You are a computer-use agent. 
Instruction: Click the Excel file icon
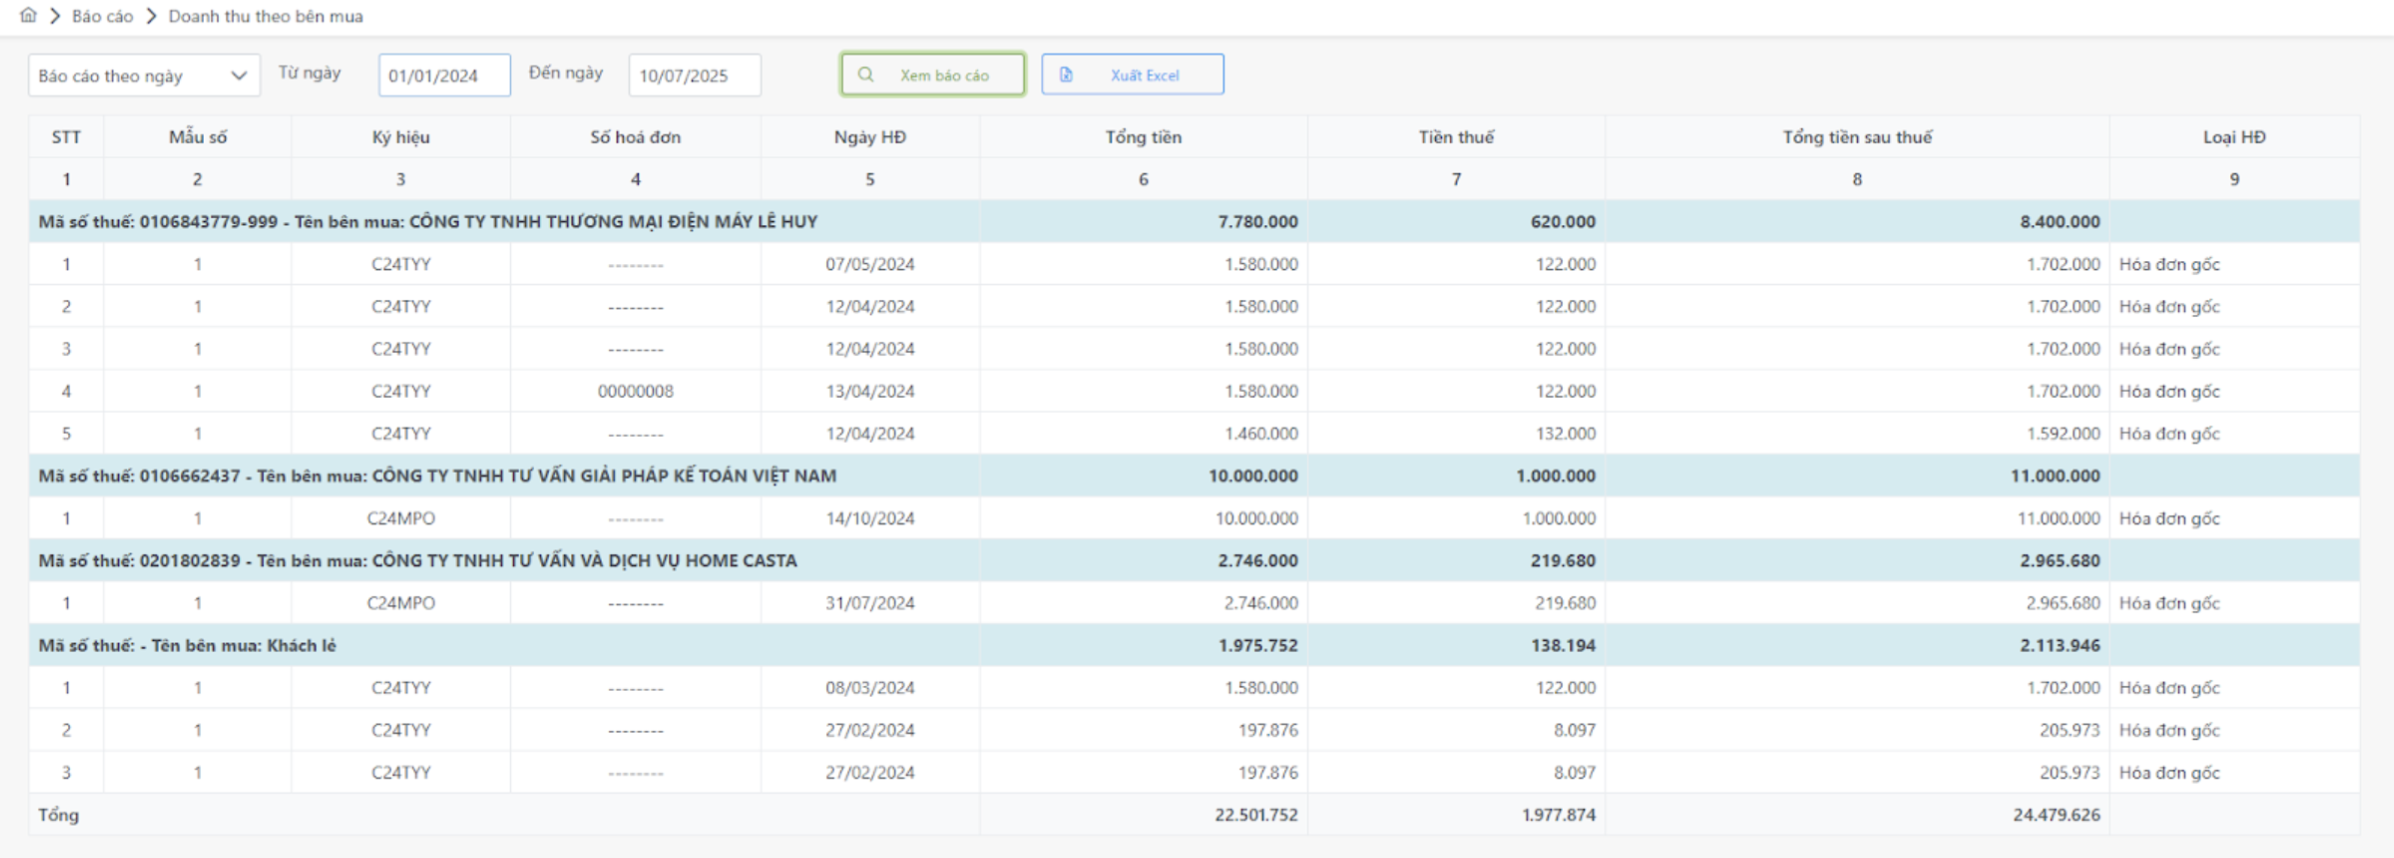click(1066, 75)
